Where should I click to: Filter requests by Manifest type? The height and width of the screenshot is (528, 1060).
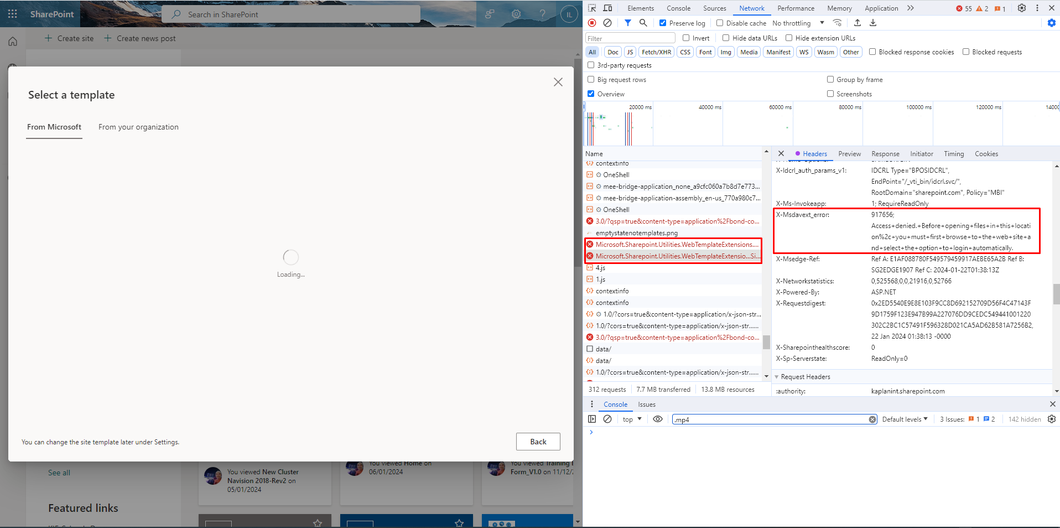[x=779, y=51]
